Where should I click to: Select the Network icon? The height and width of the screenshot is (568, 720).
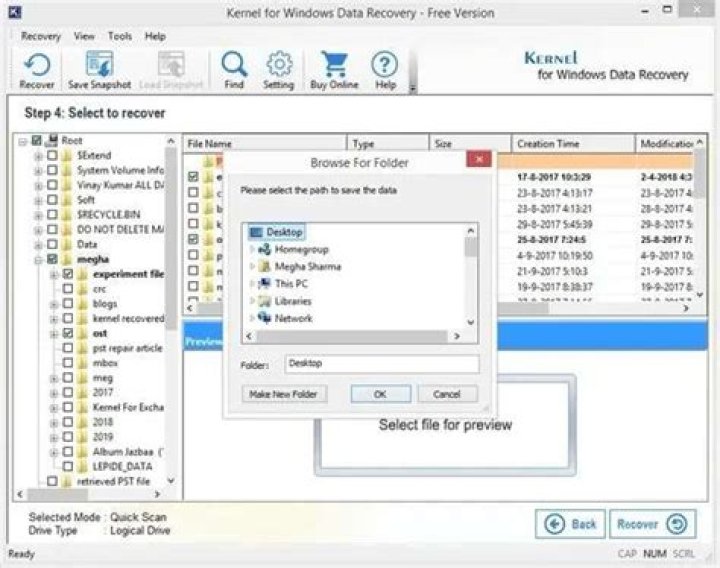pyautogui.click(x=264, y=318)
